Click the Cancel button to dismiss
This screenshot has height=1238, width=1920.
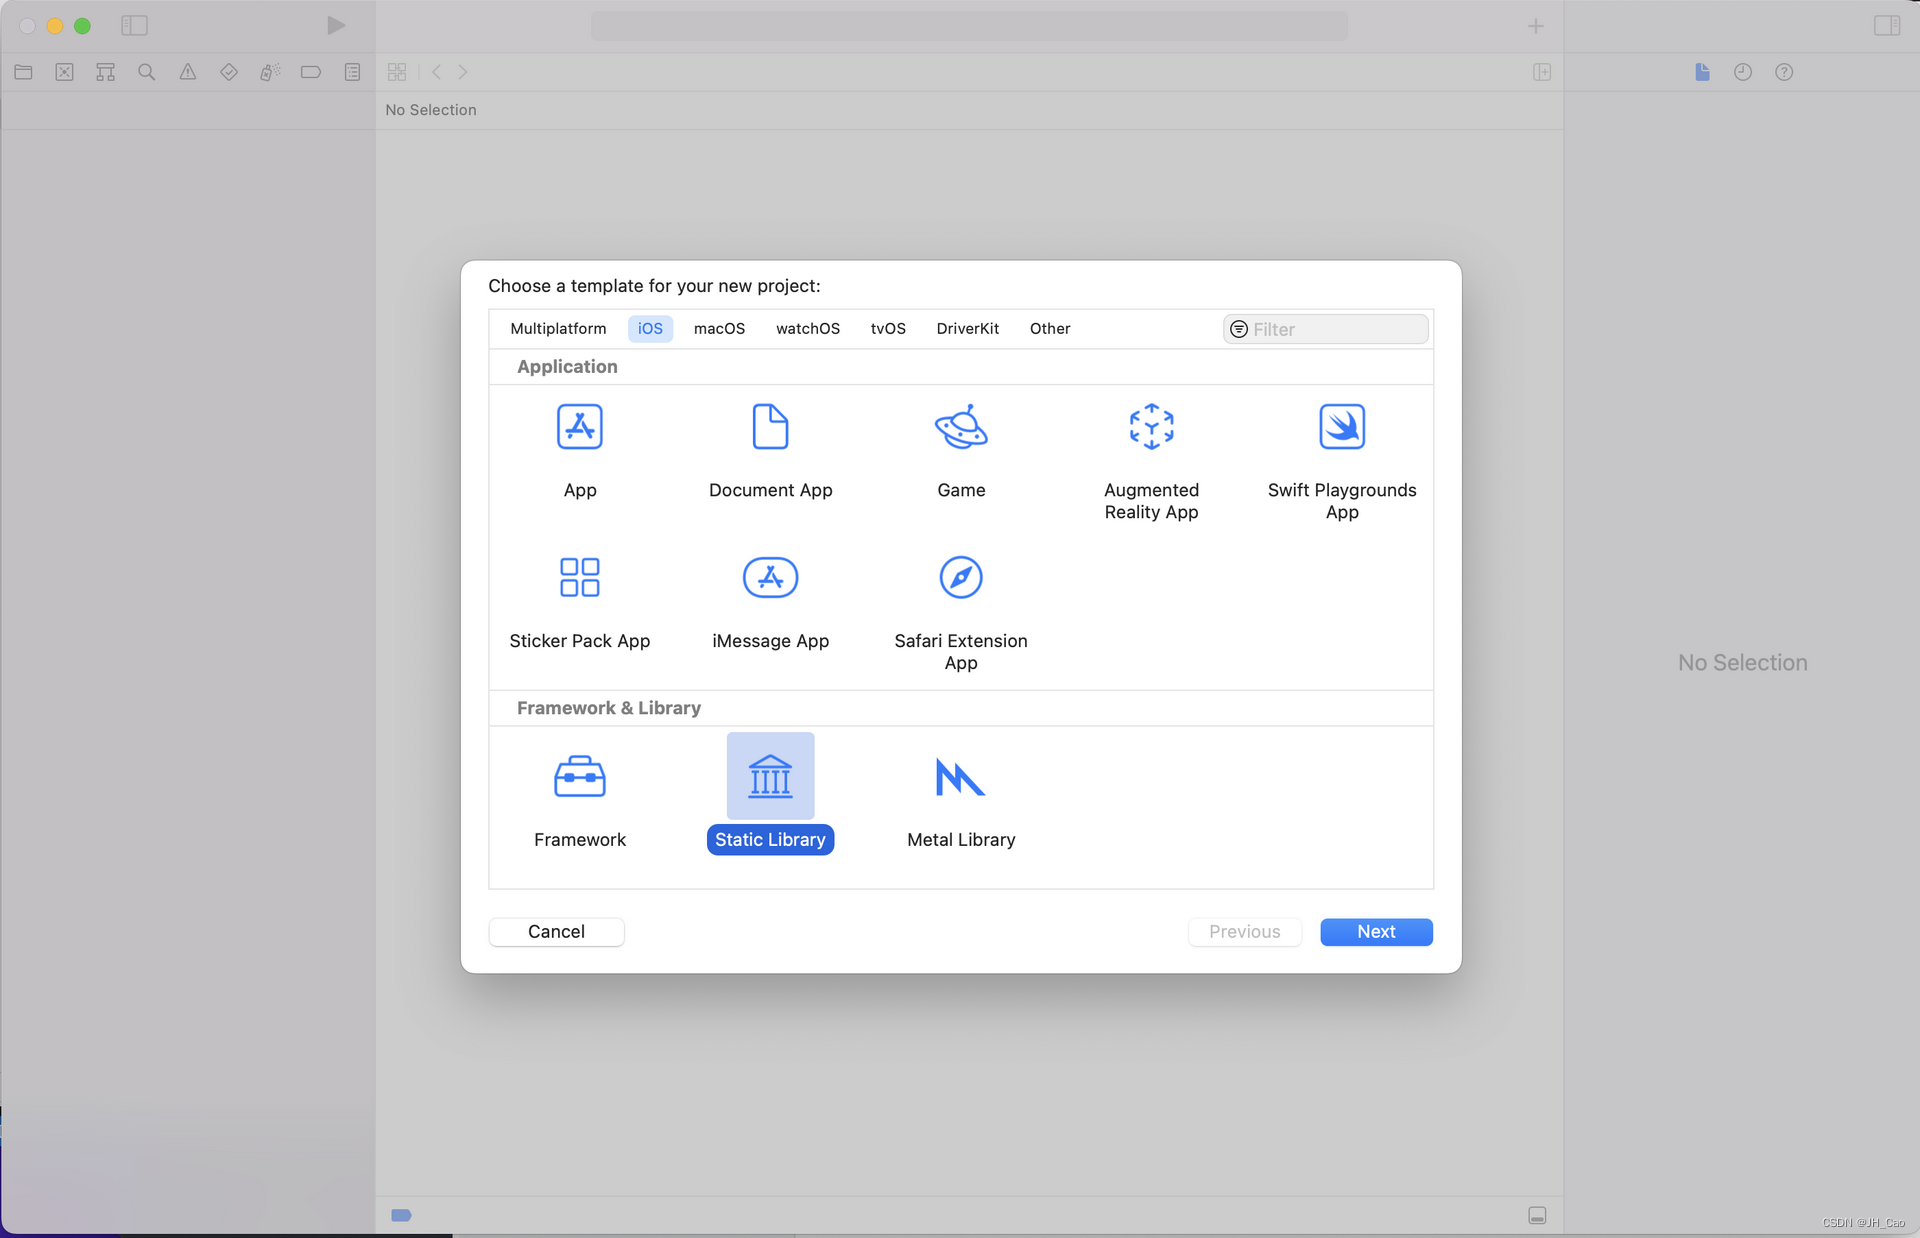pos(557,932)
